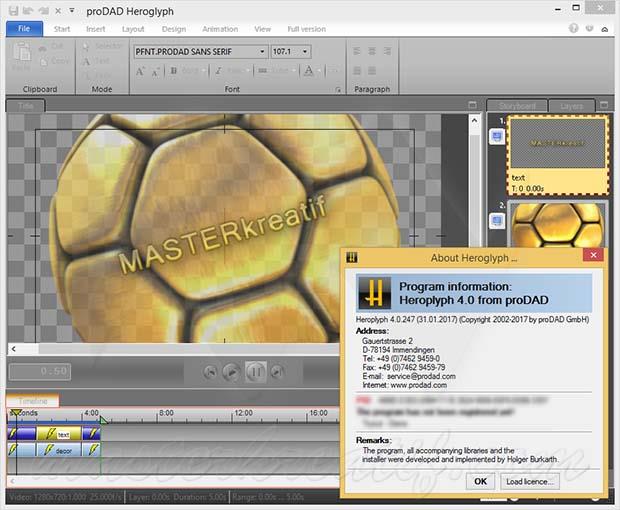Switch to the Insert ribbon tab
Screen dimensions: 620x510
coord(96,29)
